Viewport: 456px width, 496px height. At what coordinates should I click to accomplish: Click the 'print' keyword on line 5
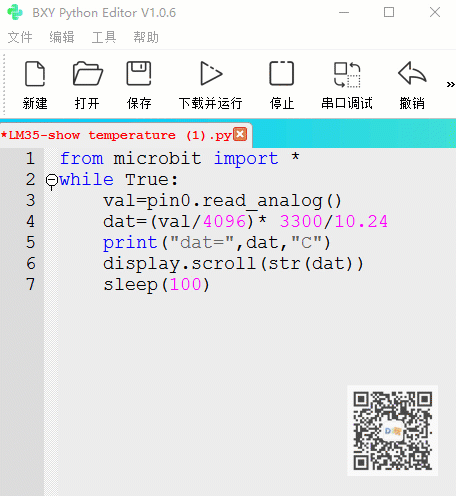130,243
